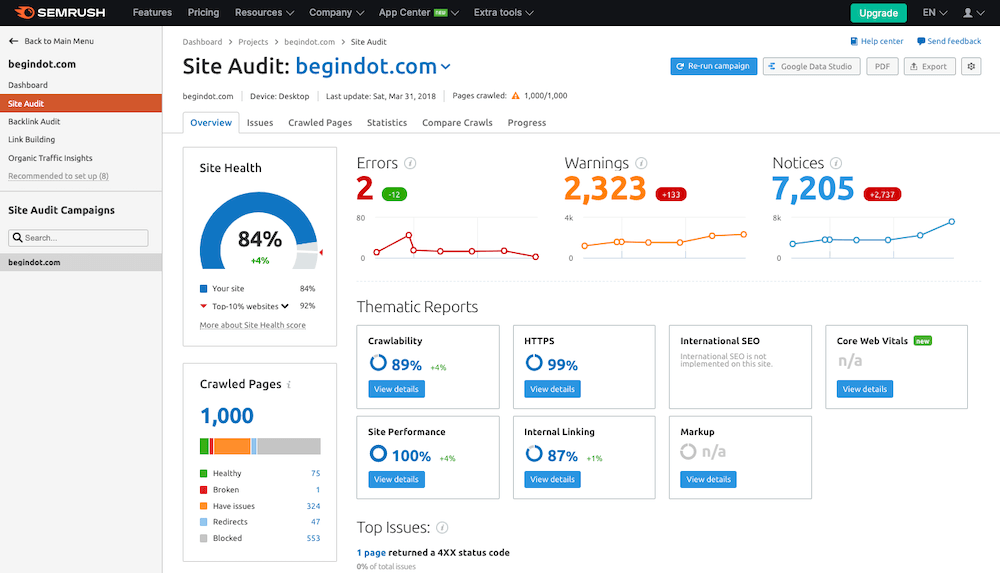Image resolution: width=1000 pixels, height=573 pixels.
Task: Click the Site Health 84% gauge
Action: tap(259, 231)
